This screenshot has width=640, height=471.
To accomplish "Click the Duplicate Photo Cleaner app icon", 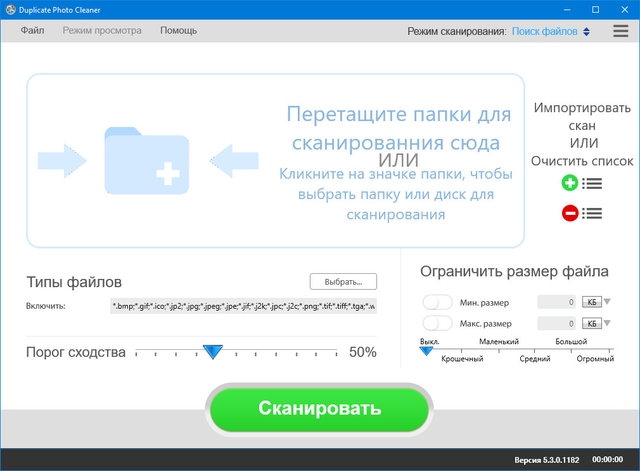I will (x=10, y=10).
